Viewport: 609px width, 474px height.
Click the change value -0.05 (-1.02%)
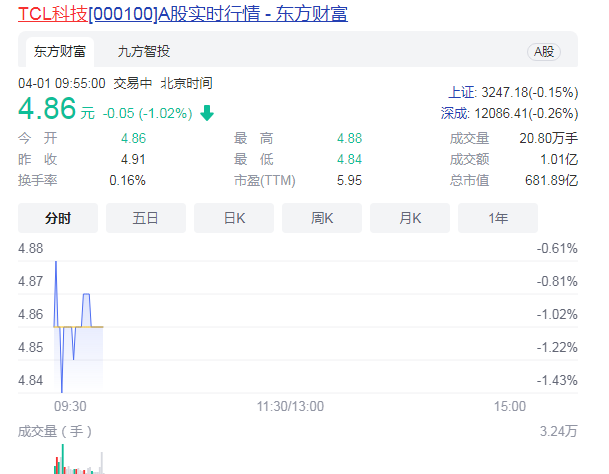point(148,113)
